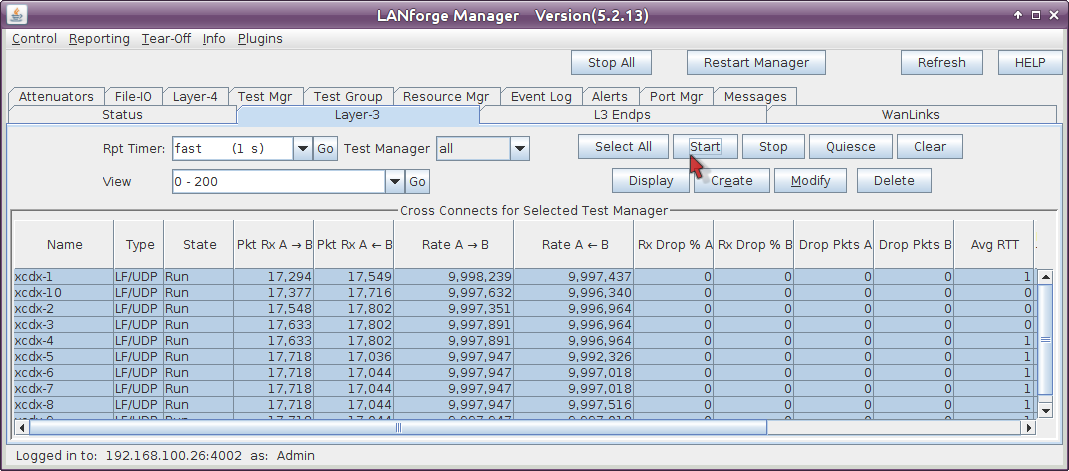Expand the Test Manager dropdown
This screenshot has width=1069, height=471.
[x=520, y=149]
